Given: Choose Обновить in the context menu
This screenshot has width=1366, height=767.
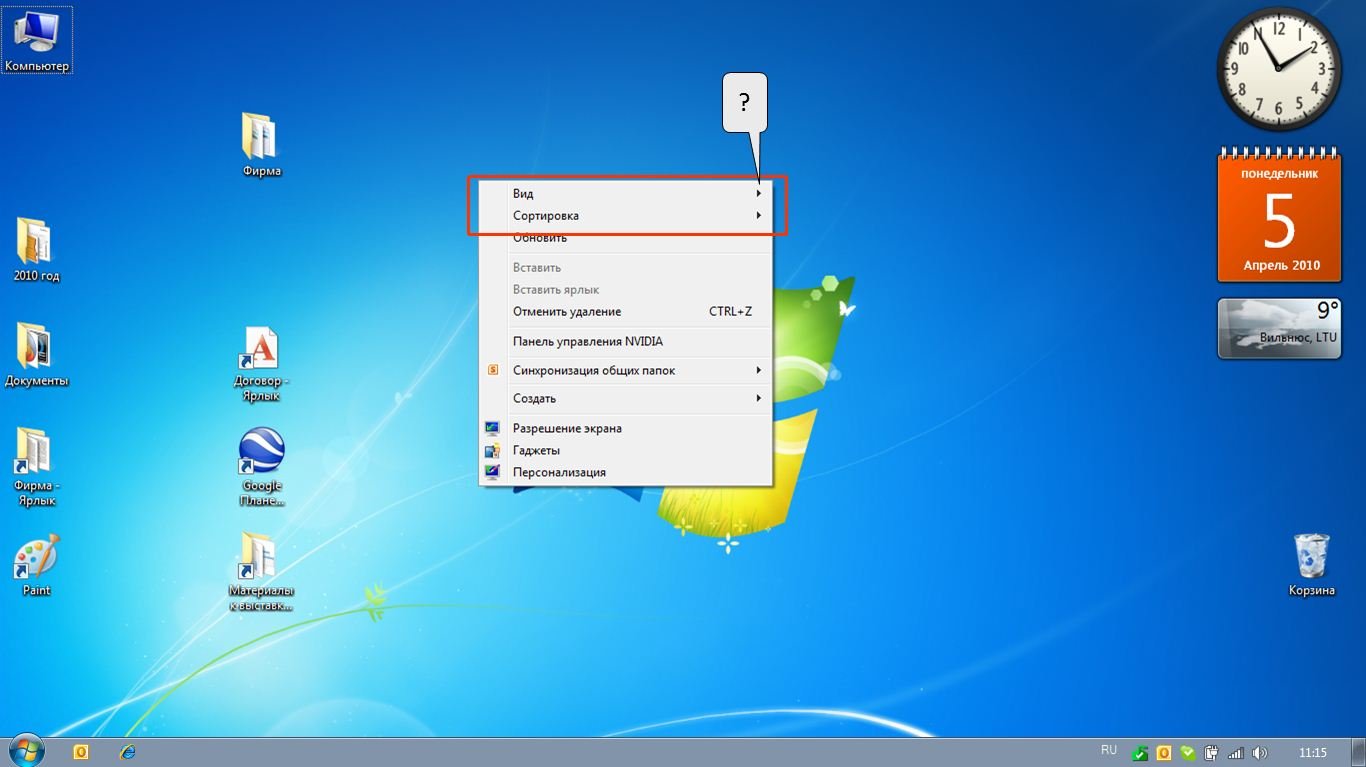Looking at the screenshot, I should (540, 239).
